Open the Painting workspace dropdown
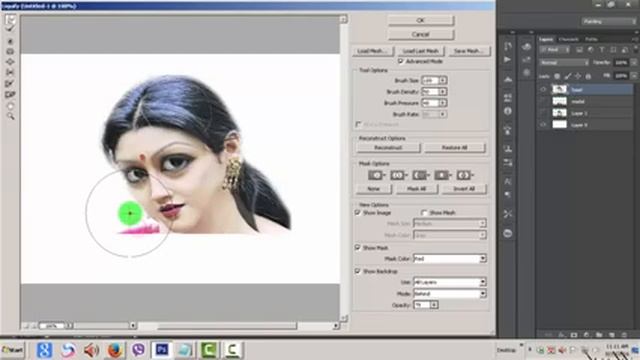Image resolution: width=640 pixels, height=360 pixels. [x=609, y=22]
